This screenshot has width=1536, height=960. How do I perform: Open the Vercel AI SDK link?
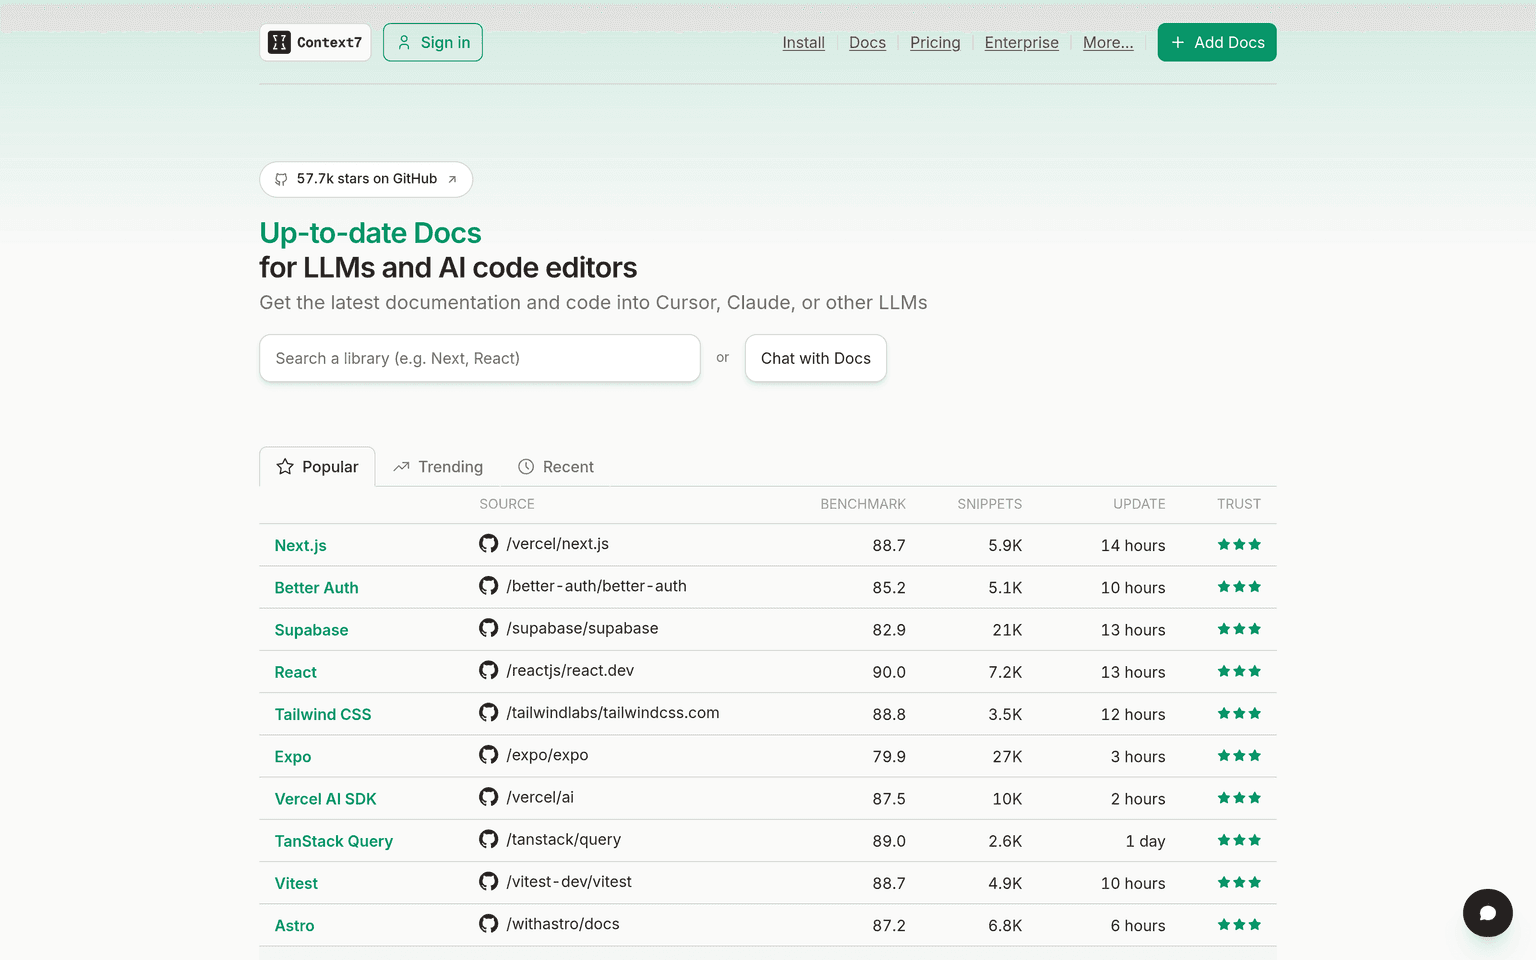(x=325, y=799)
